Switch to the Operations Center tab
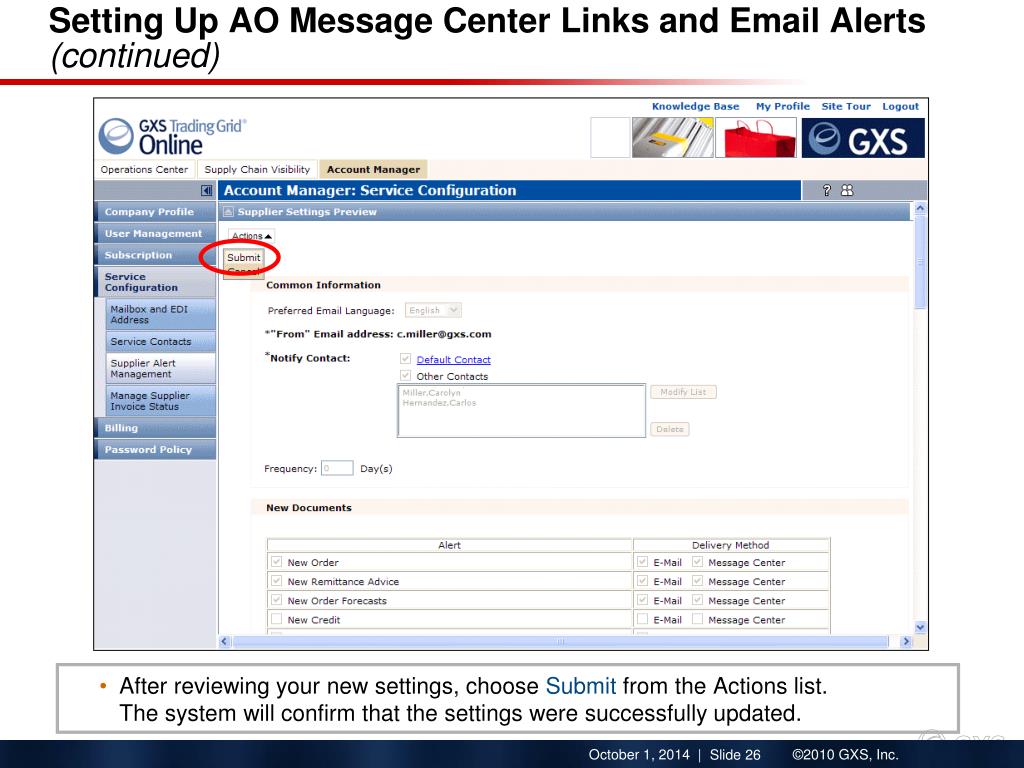1024x768 pixels. (x=144, y=169)
